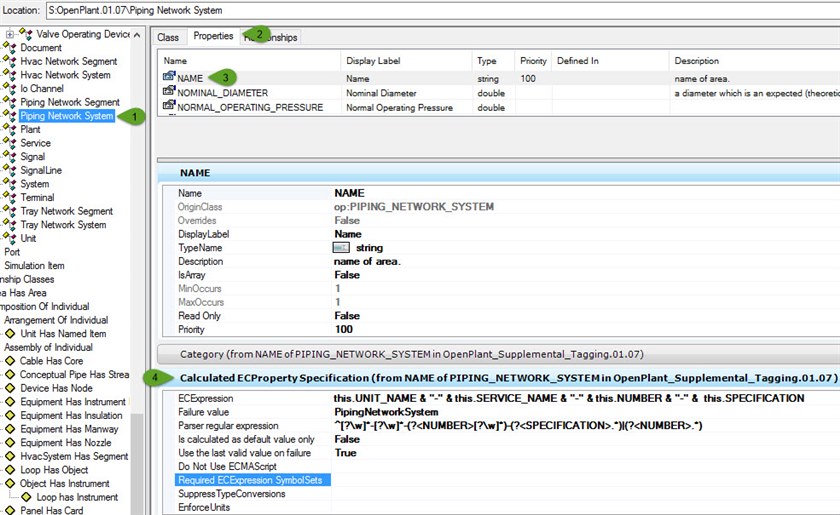Click the Equipment Has Nozzle relationship icon
The image size is (840, 515).
(x=10, y=443)
